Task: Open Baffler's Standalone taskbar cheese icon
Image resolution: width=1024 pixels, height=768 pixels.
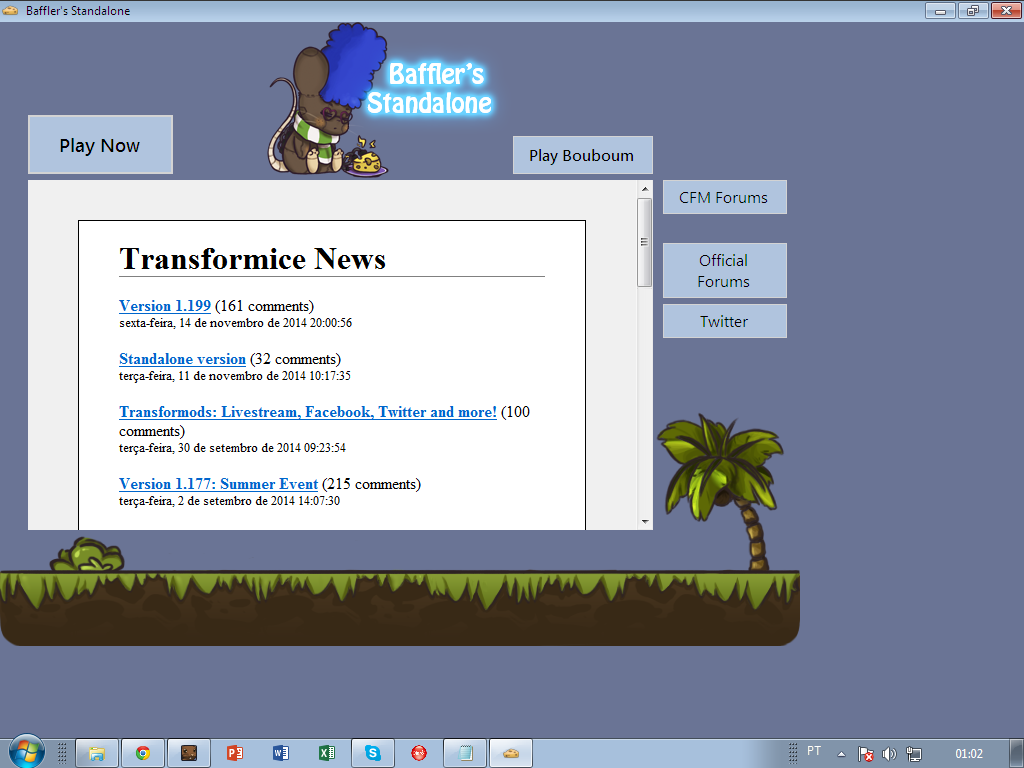Action: pos(510,752)
